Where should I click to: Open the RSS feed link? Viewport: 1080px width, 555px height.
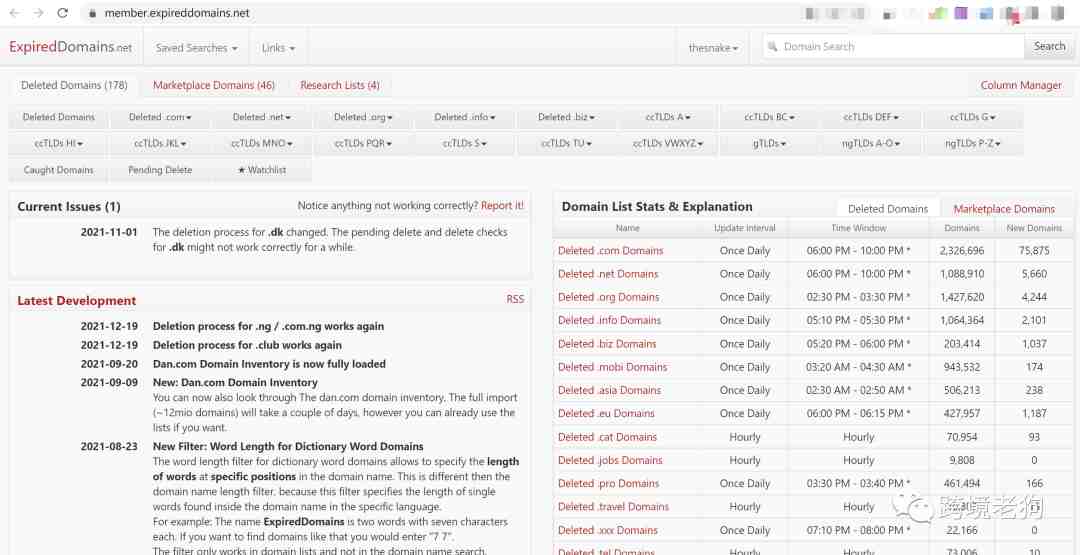tap(515, 299)
